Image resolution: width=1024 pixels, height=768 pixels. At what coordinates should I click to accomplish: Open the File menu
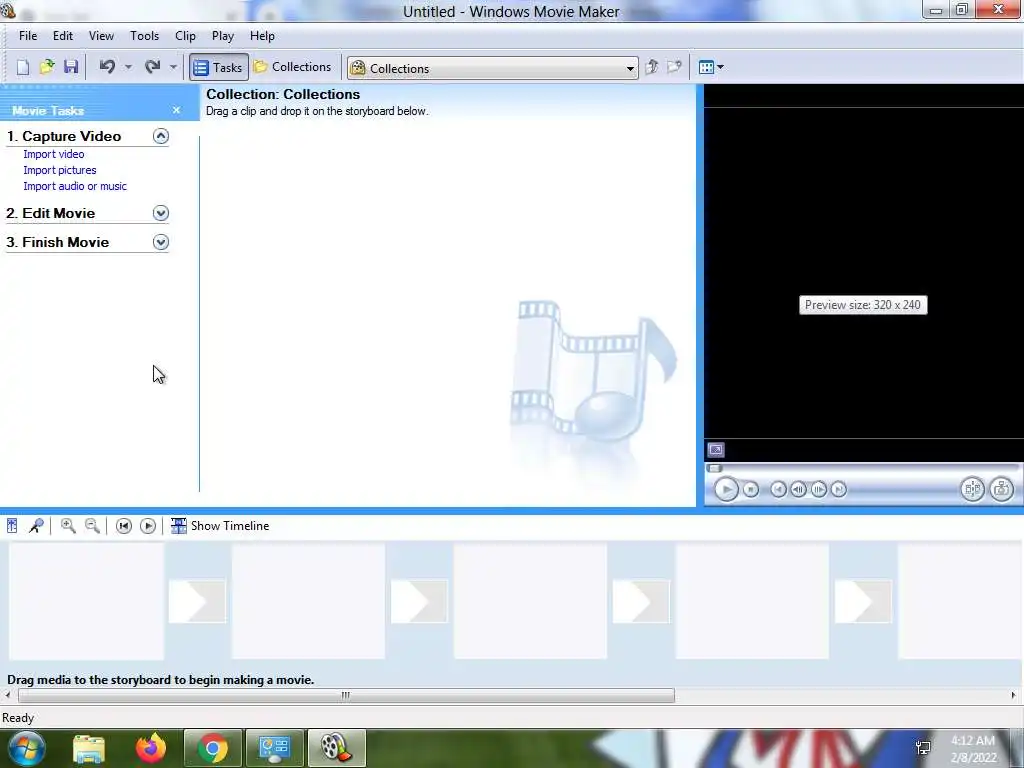click(28, 36)
